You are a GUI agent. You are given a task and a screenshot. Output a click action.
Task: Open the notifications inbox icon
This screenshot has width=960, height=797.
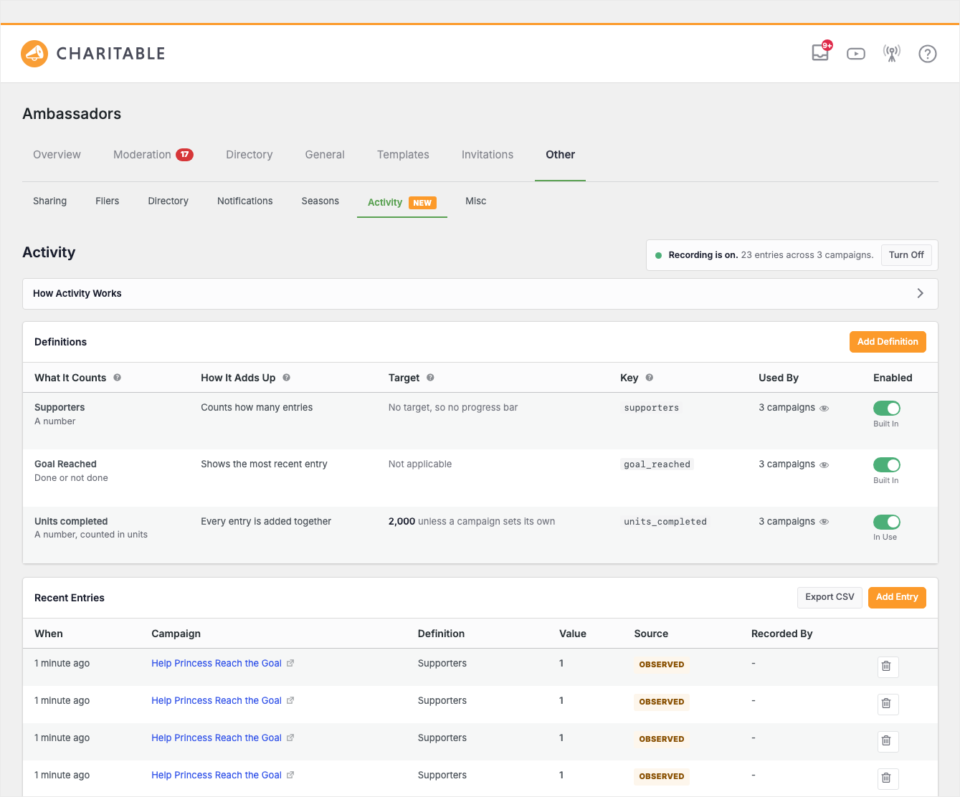coord(820,53)
